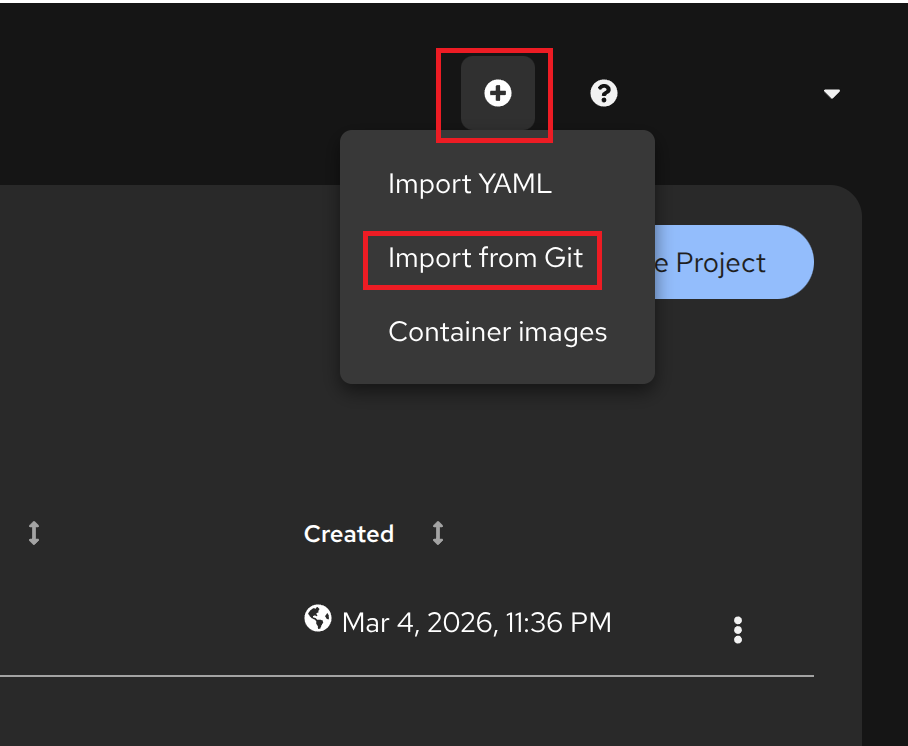This screenshot has width=908, height=746.
Task: Collapse the add menu by clicking the plus icon
Action: coord(497,93)
